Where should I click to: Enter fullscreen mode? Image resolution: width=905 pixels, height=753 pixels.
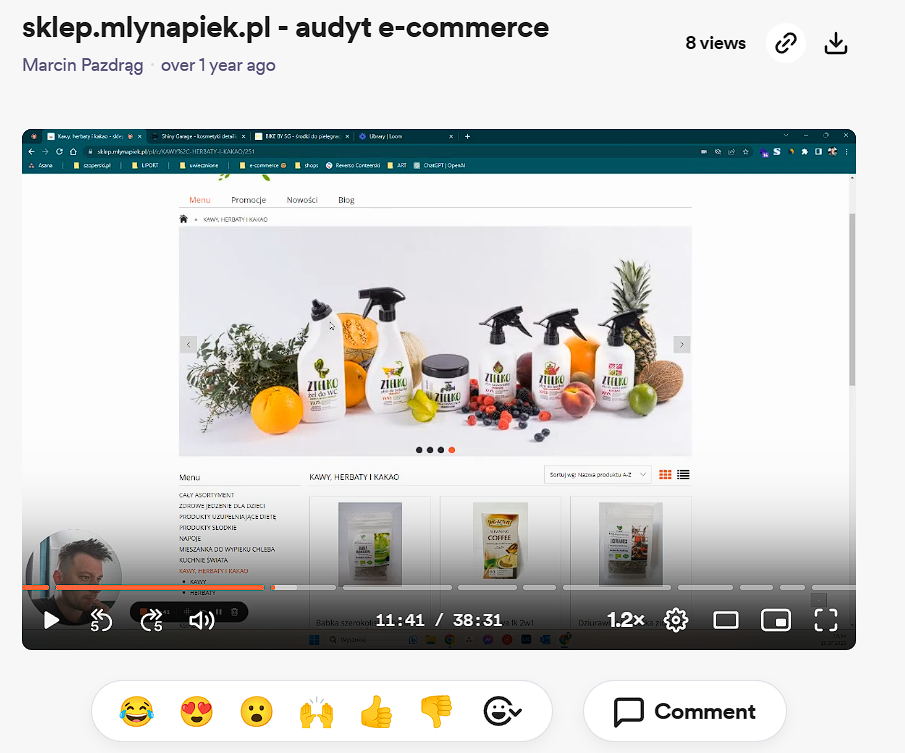(825, 620)
